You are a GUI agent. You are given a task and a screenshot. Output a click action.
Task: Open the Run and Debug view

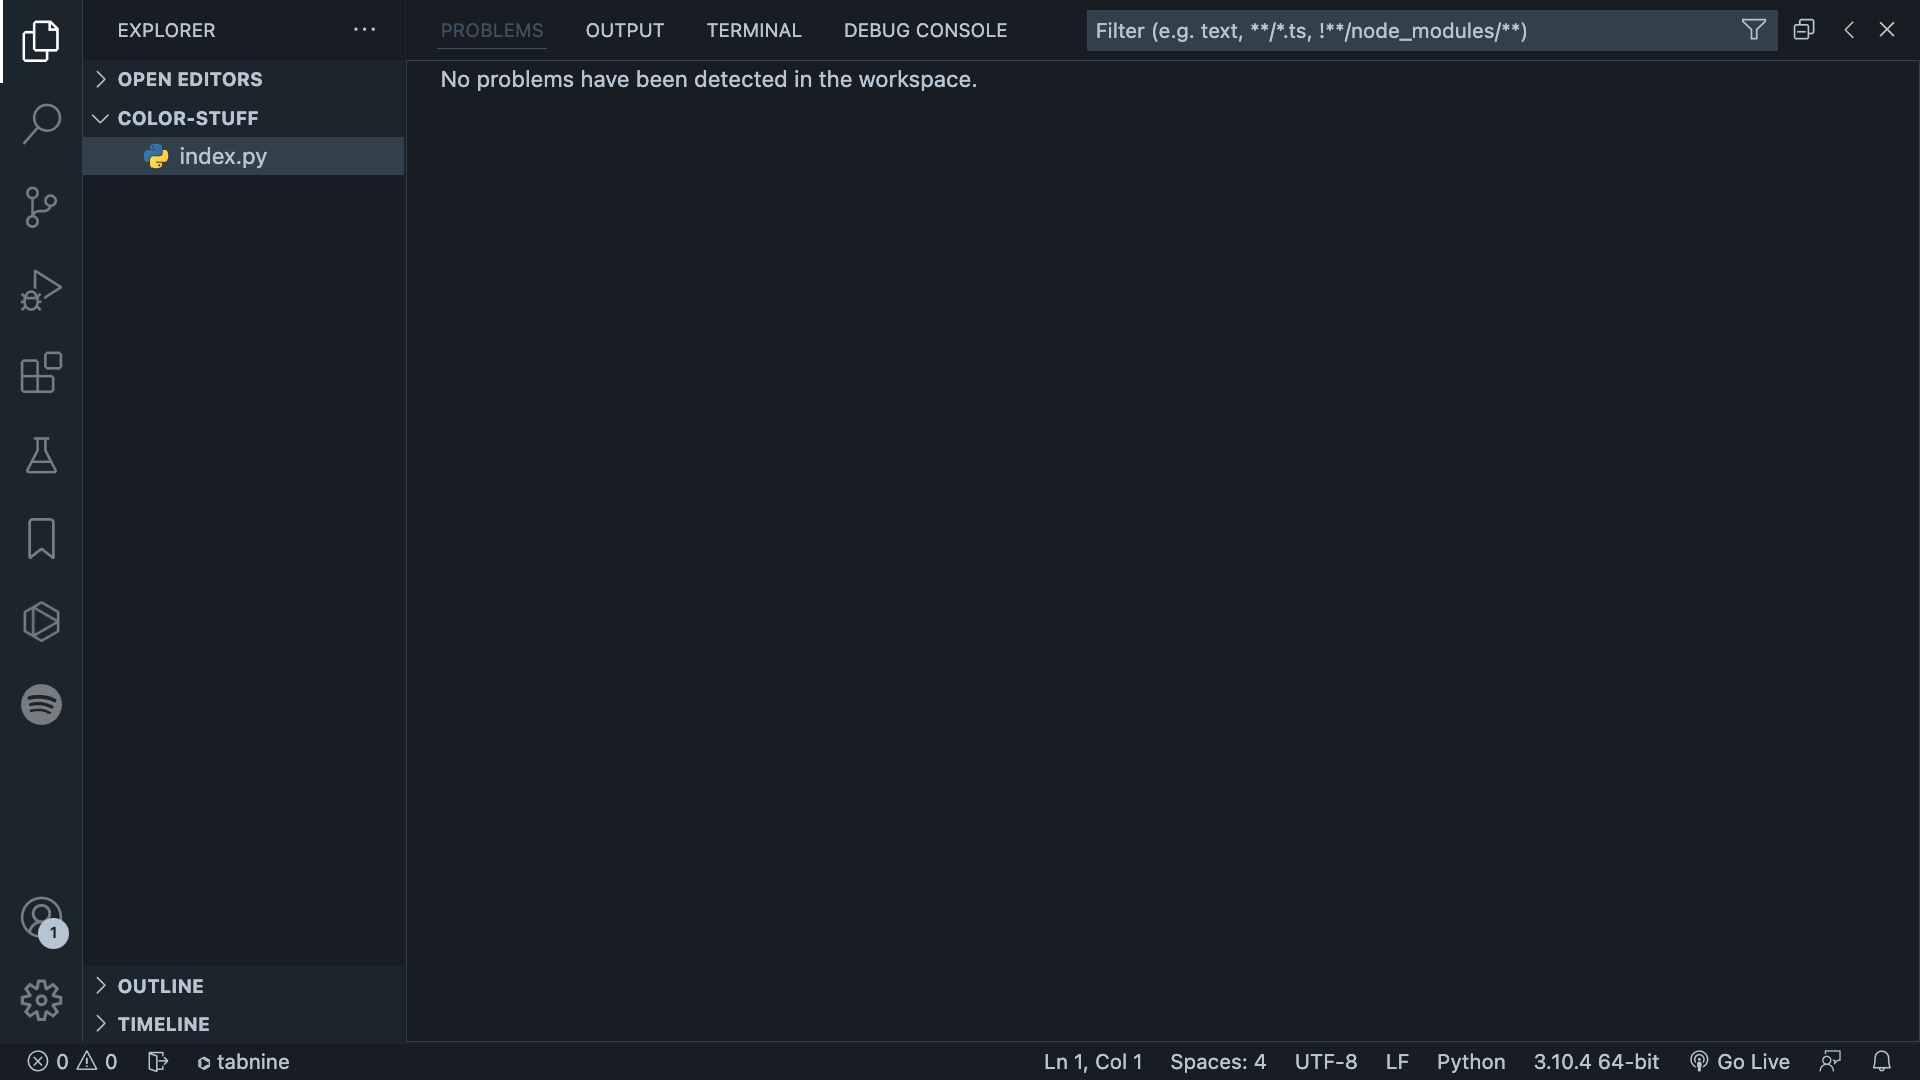pyautogui.click(x=40, y=290)
